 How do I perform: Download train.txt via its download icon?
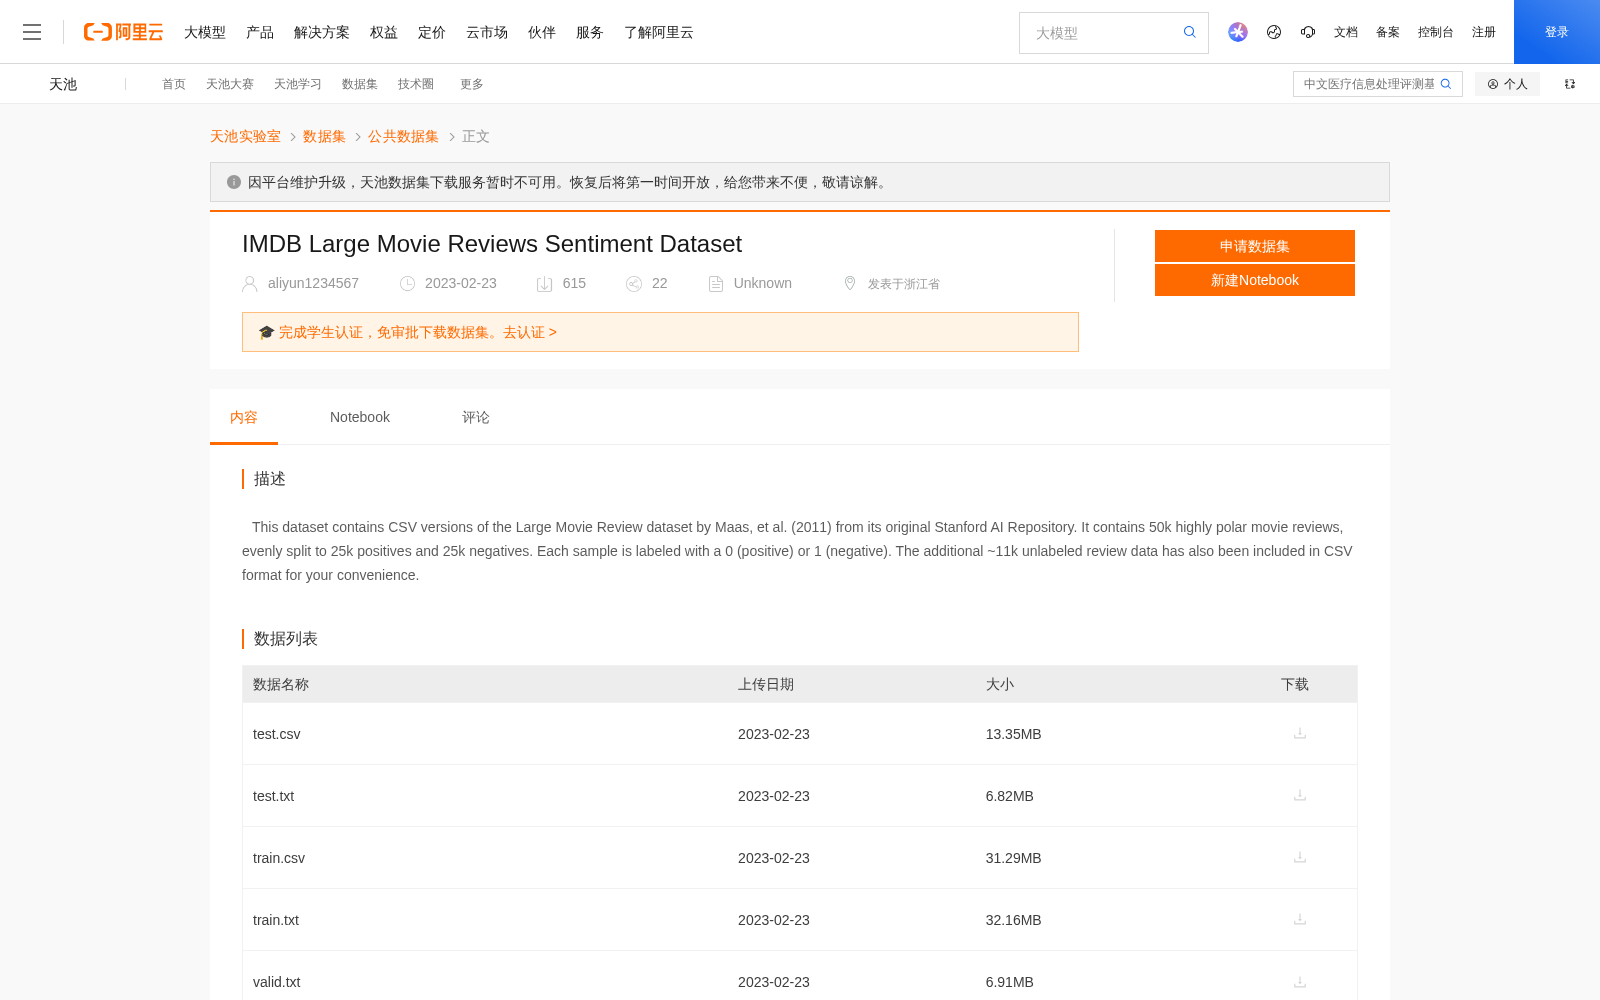1300,919
